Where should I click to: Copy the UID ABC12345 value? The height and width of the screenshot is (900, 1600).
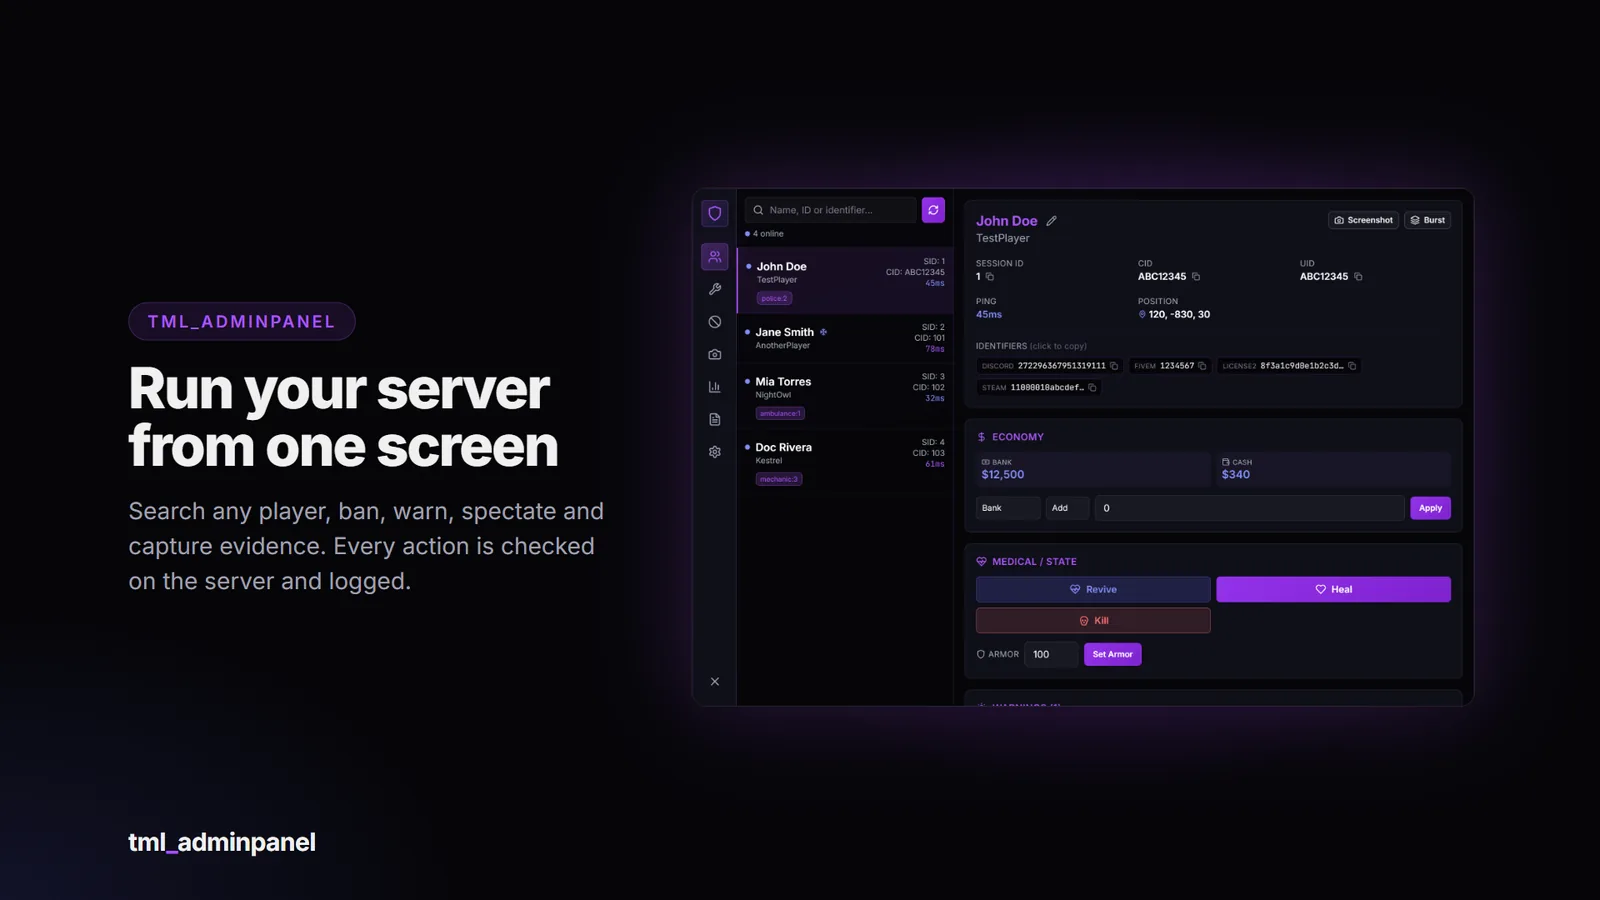coord(1358,277)
